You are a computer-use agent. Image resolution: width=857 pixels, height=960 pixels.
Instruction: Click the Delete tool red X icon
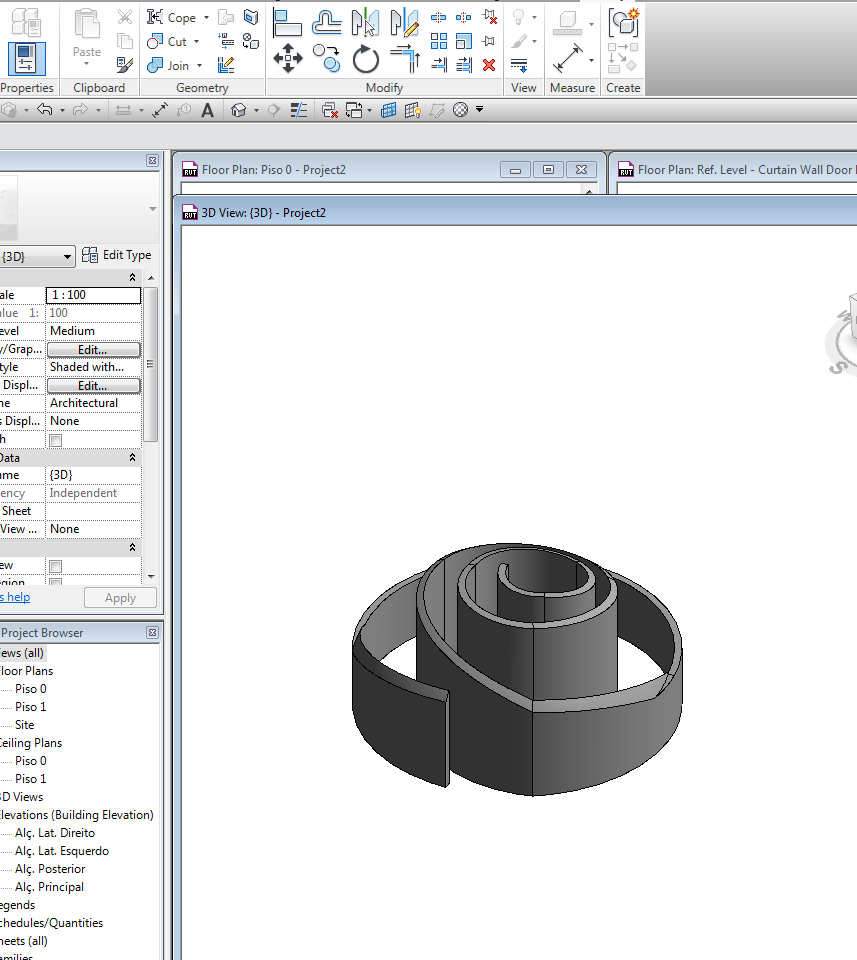coord(489,63)
